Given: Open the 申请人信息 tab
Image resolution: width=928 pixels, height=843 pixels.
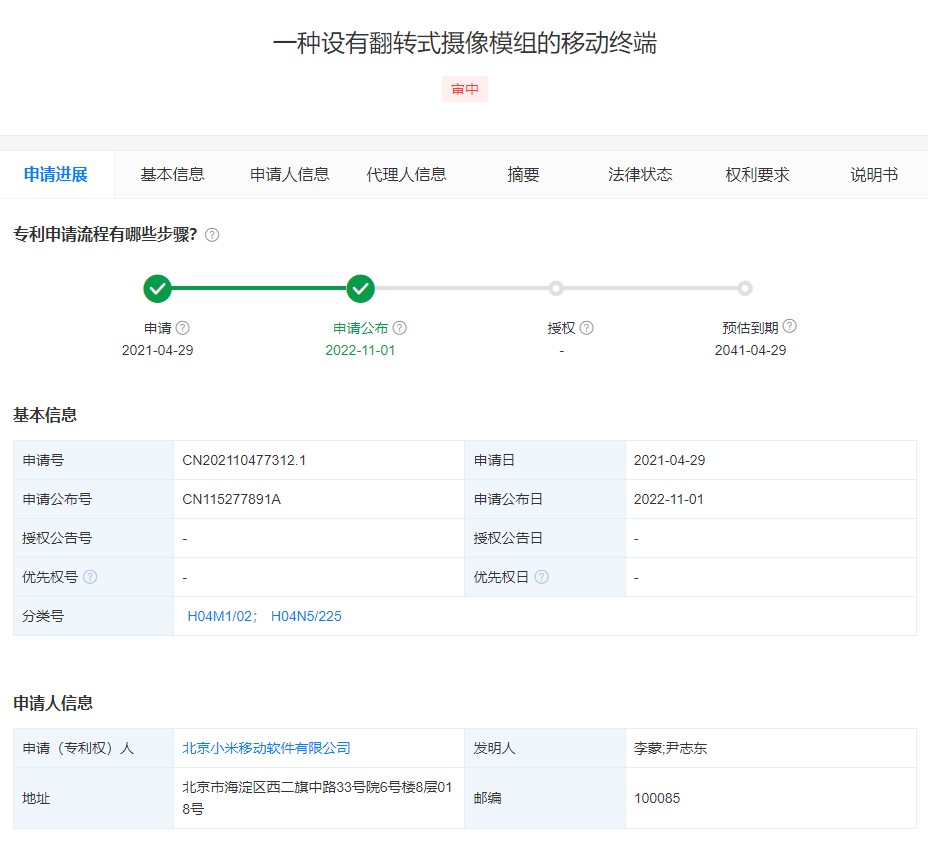Looking at the screenshot, I should [x=289, y=175].
